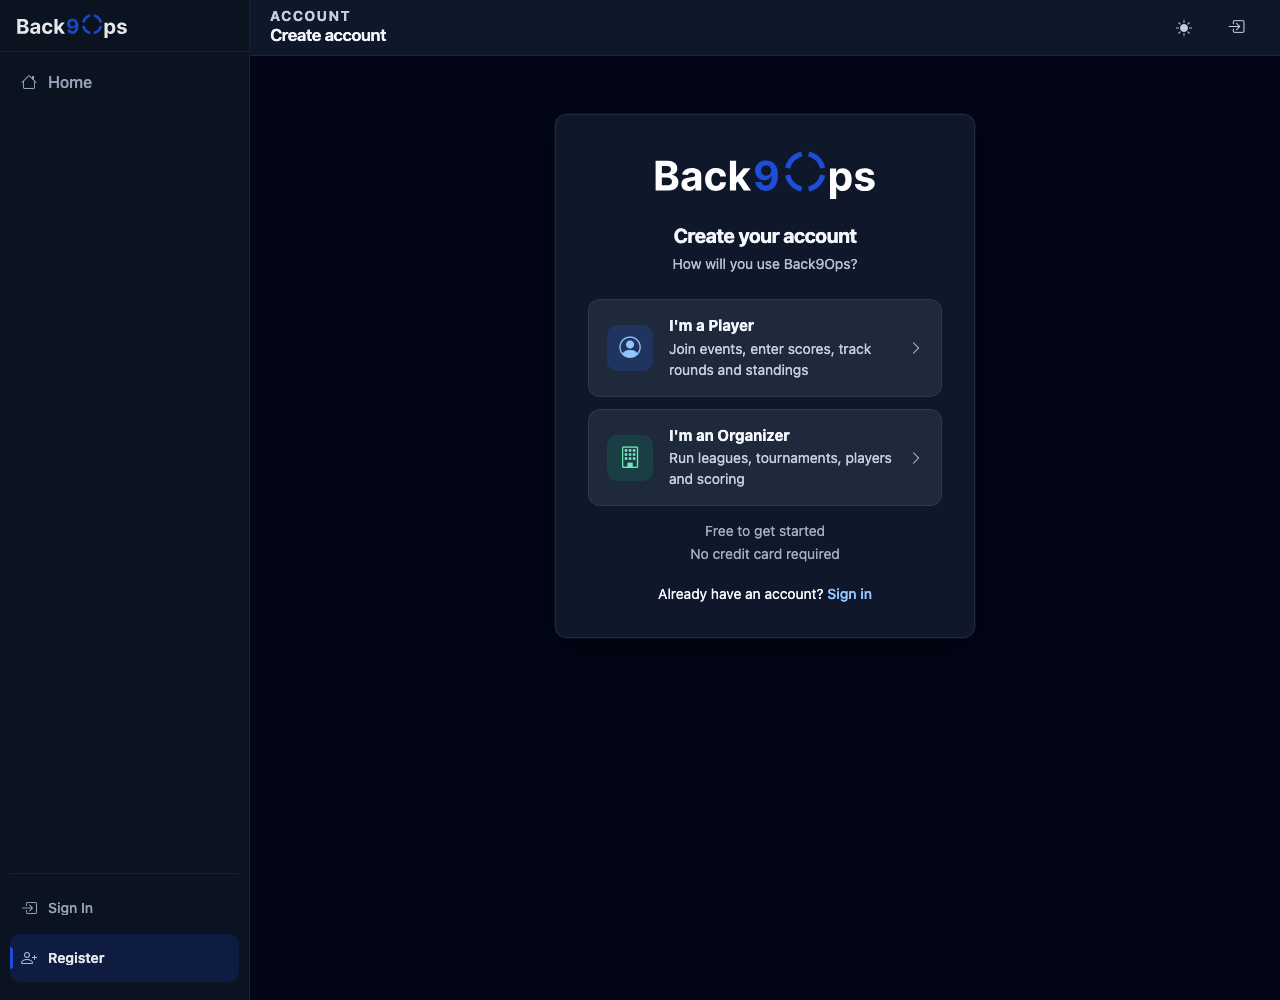
Task: Click the Register add-user icon
Action: click(29, 958)
